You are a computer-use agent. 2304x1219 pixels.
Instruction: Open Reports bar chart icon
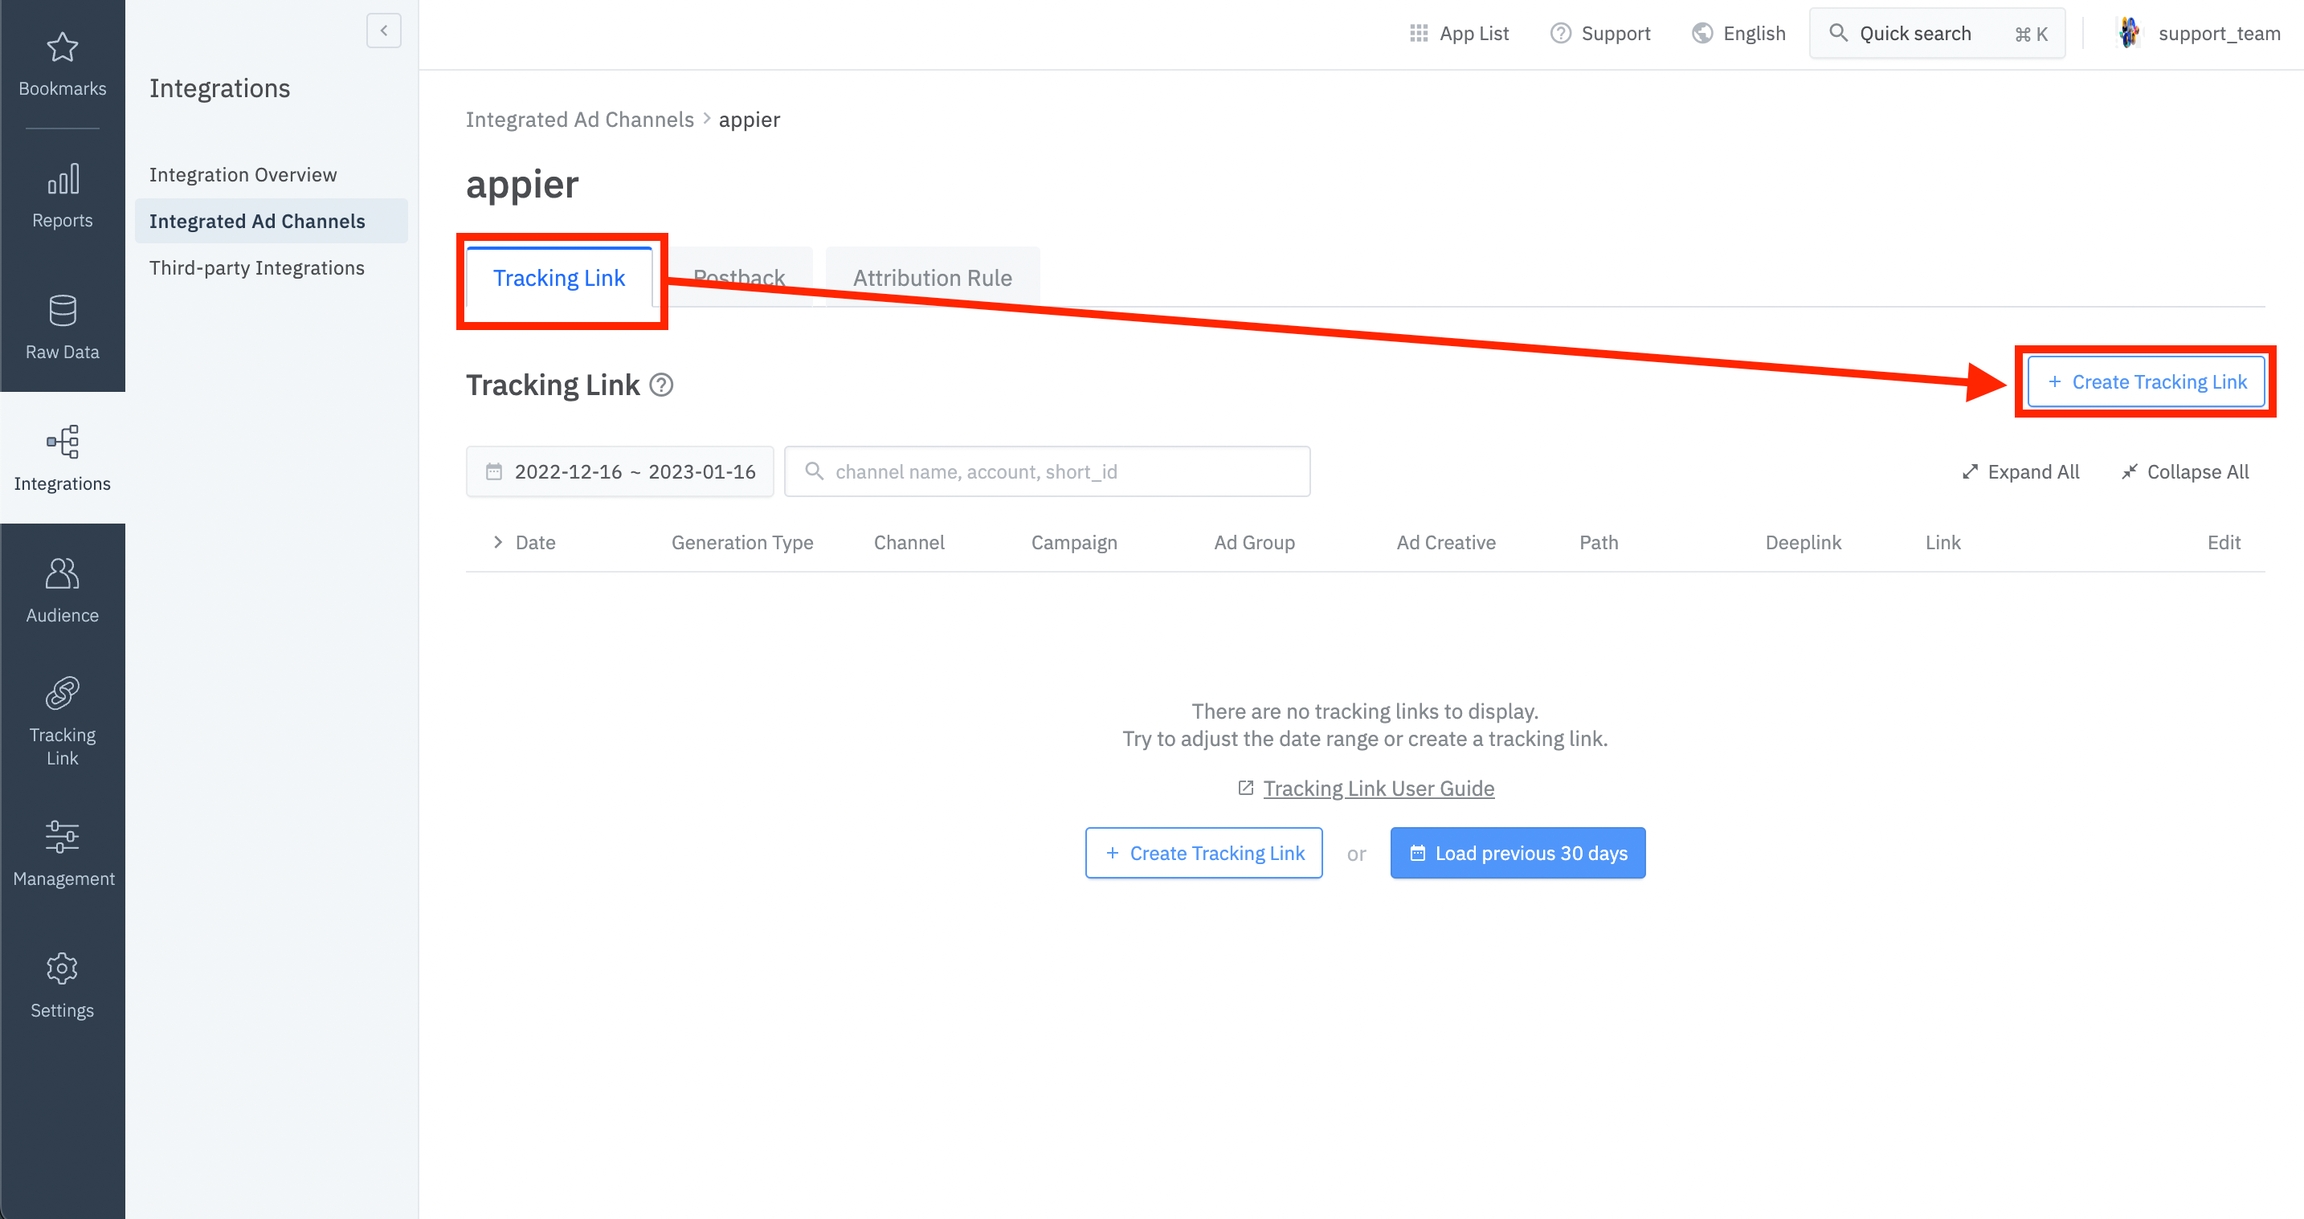point(62,180)
